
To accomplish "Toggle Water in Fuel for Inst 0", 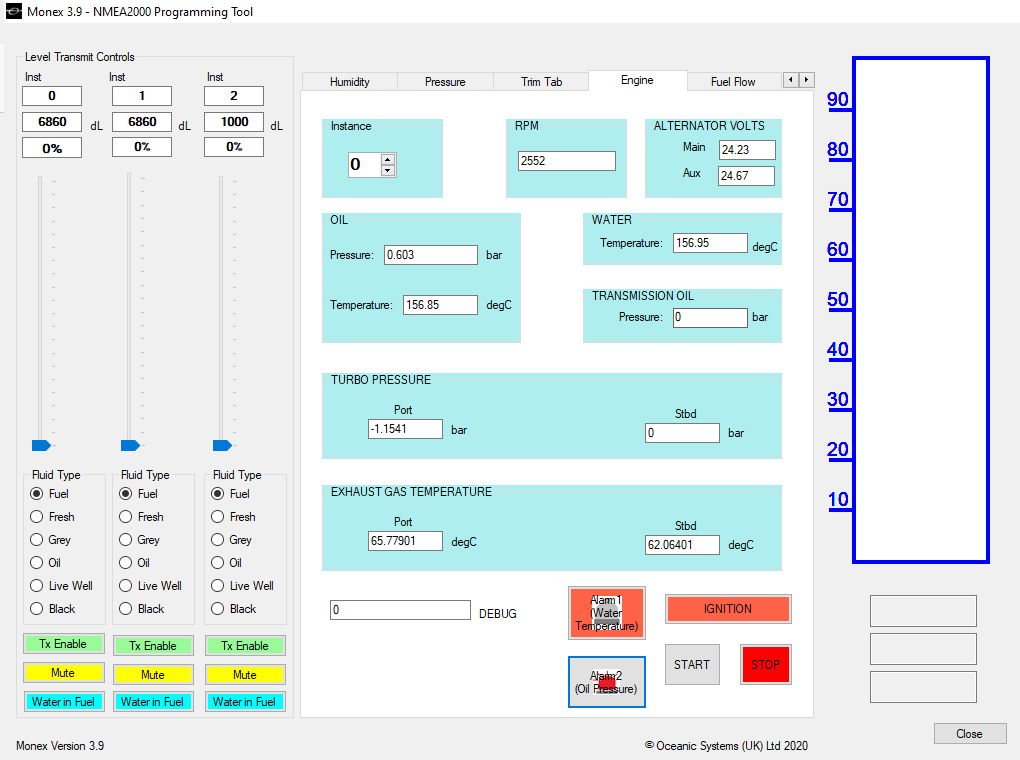I will tap(63, 701).
